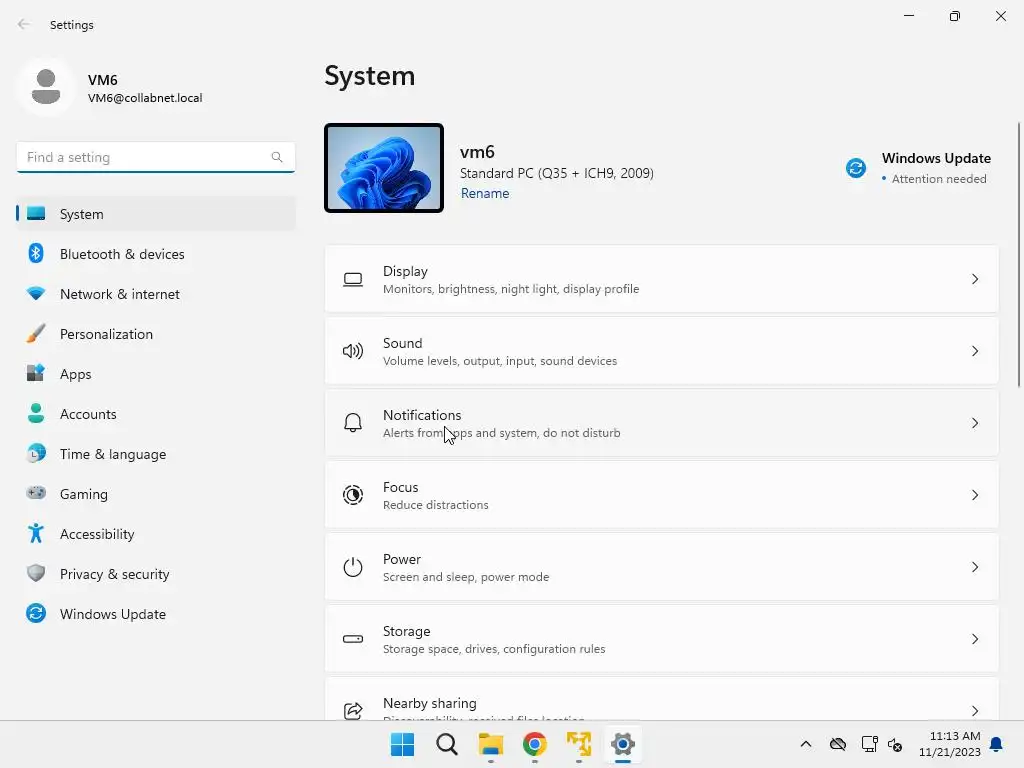Viewport: 1024px width, 768px height.
Task: Expand Sound settings chevron
Action: coord(974,351)
